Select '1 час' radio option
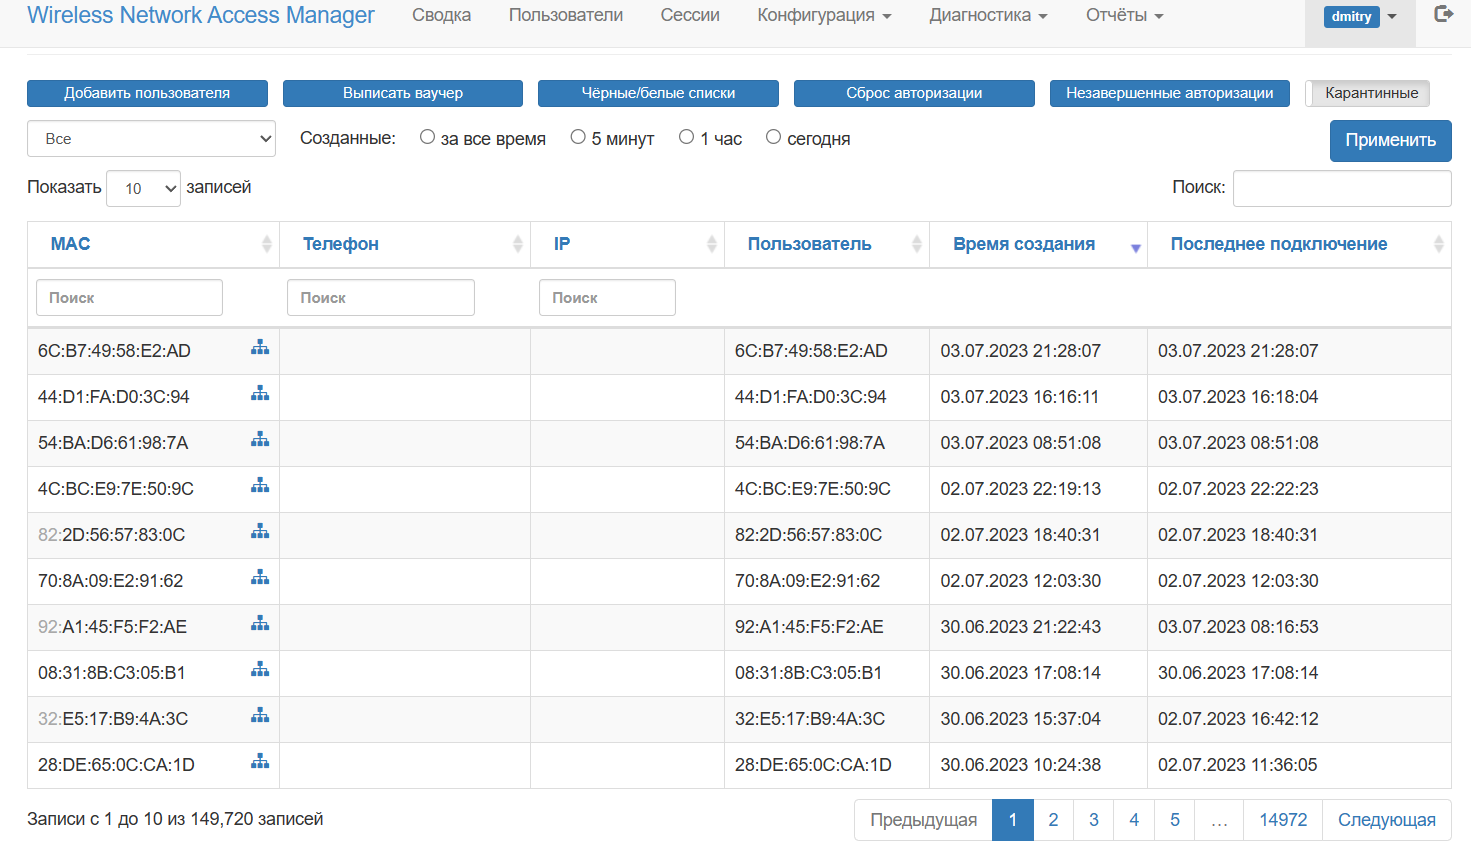This screenshot has width=1471, height=849. (686, 137)
